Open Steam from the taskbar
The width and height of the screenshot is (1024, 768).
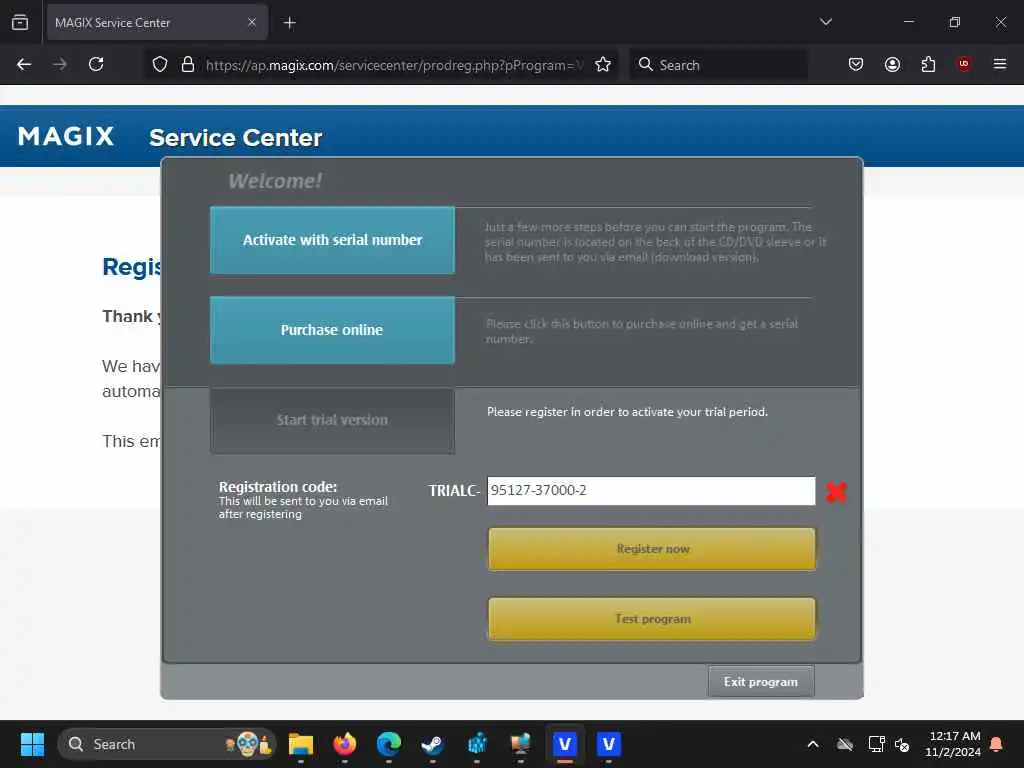coord(432,744)
